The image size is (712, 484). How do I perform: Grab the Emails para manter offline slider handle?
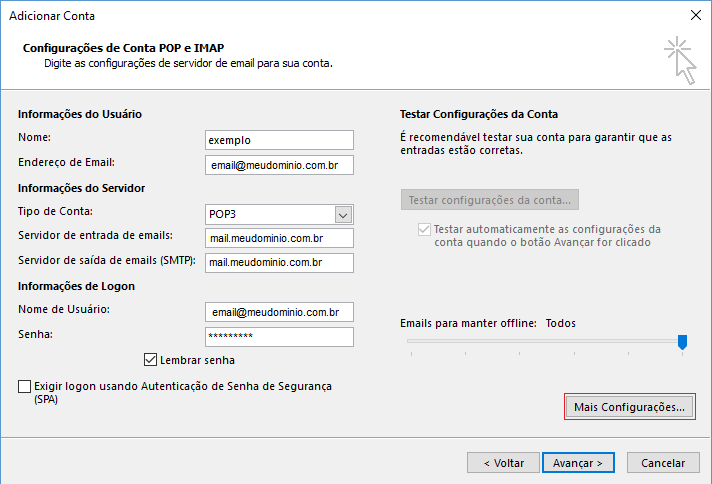[682, 342]
